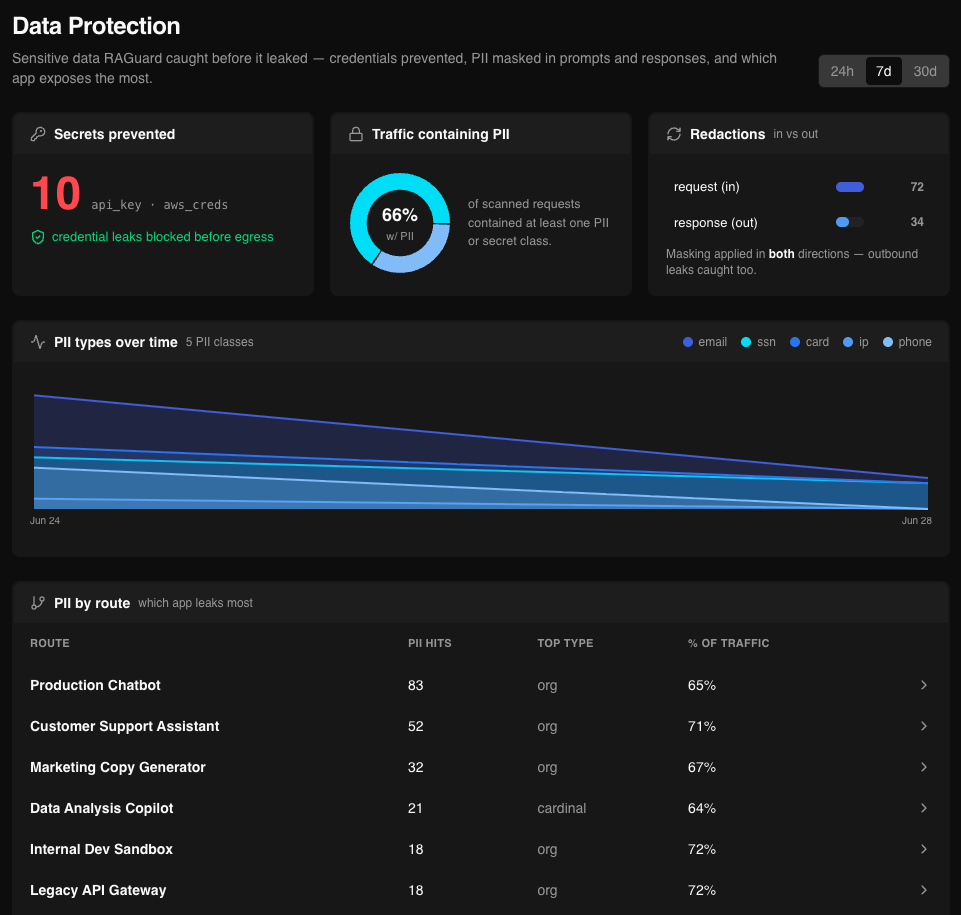
Task: Click the 52 PII hits cell
Action: [x=416, y=726]
